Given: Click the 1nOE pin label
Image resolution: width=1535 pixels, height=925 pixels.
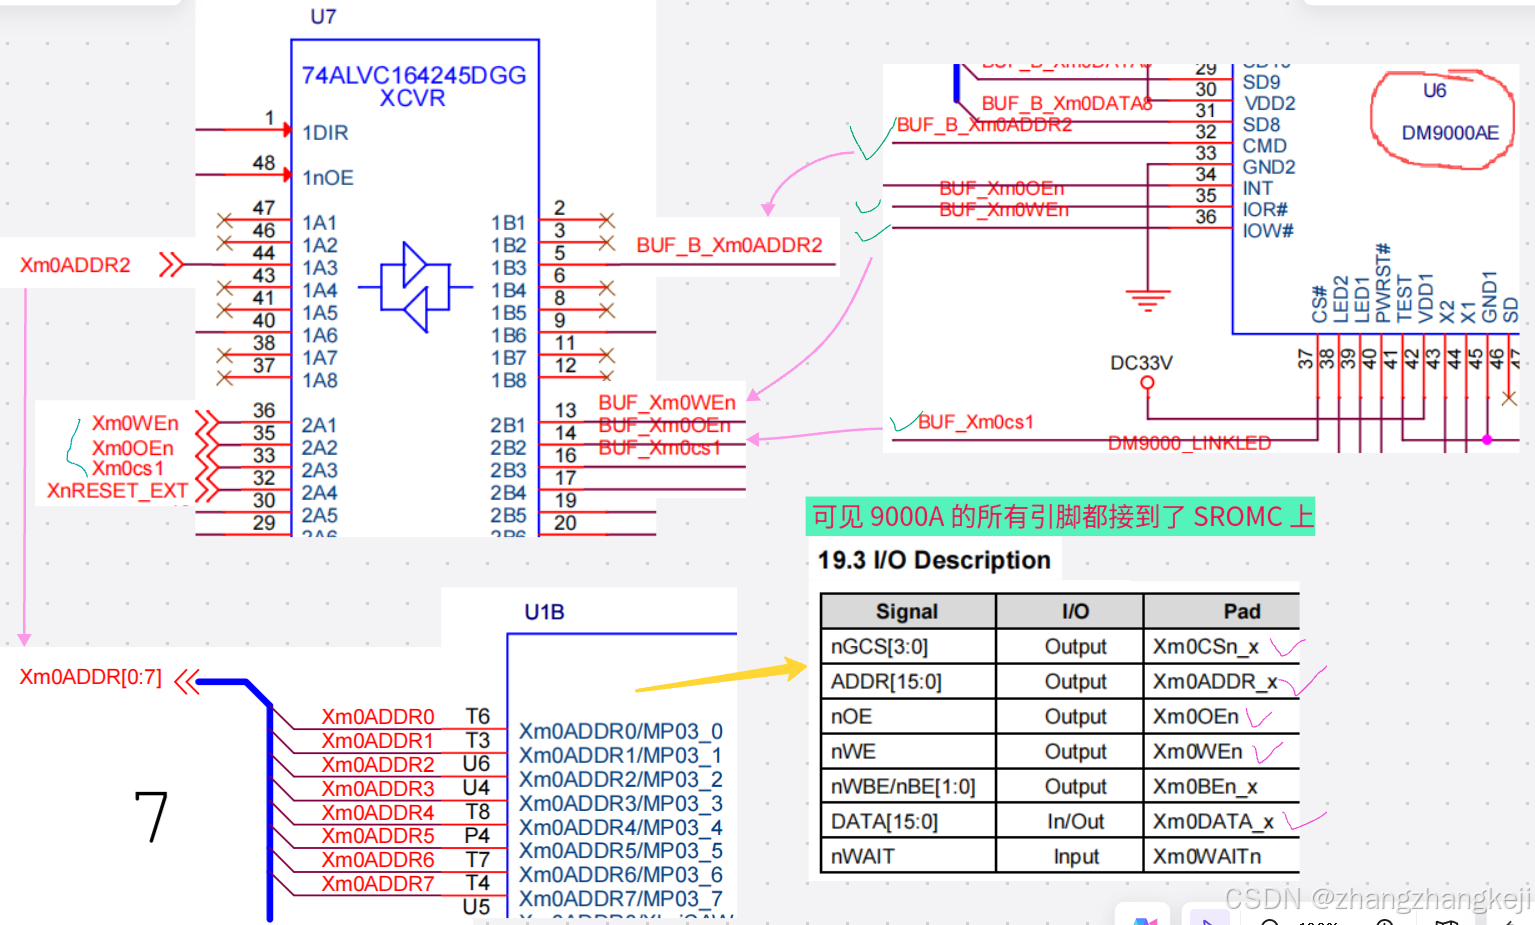Looking at the screenshot, I should [x=328, y=178].
